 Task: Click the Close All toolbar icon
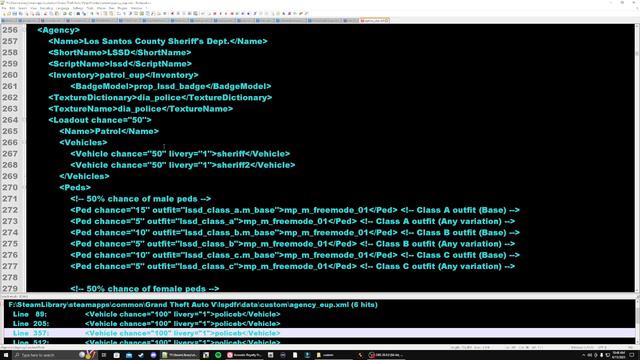click(x=32, y=13)
